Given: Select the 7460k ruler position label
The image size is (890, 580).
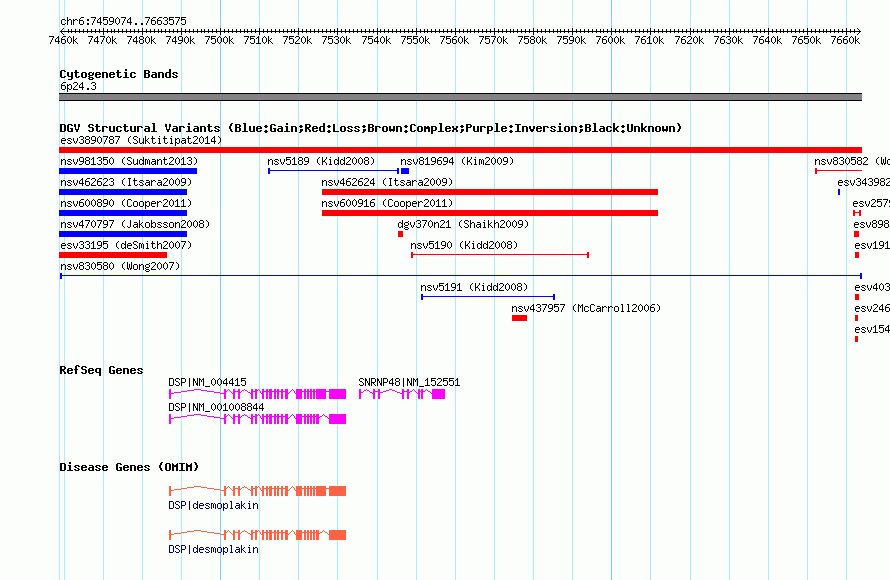Looking at the screenshot, I should 62,40.
